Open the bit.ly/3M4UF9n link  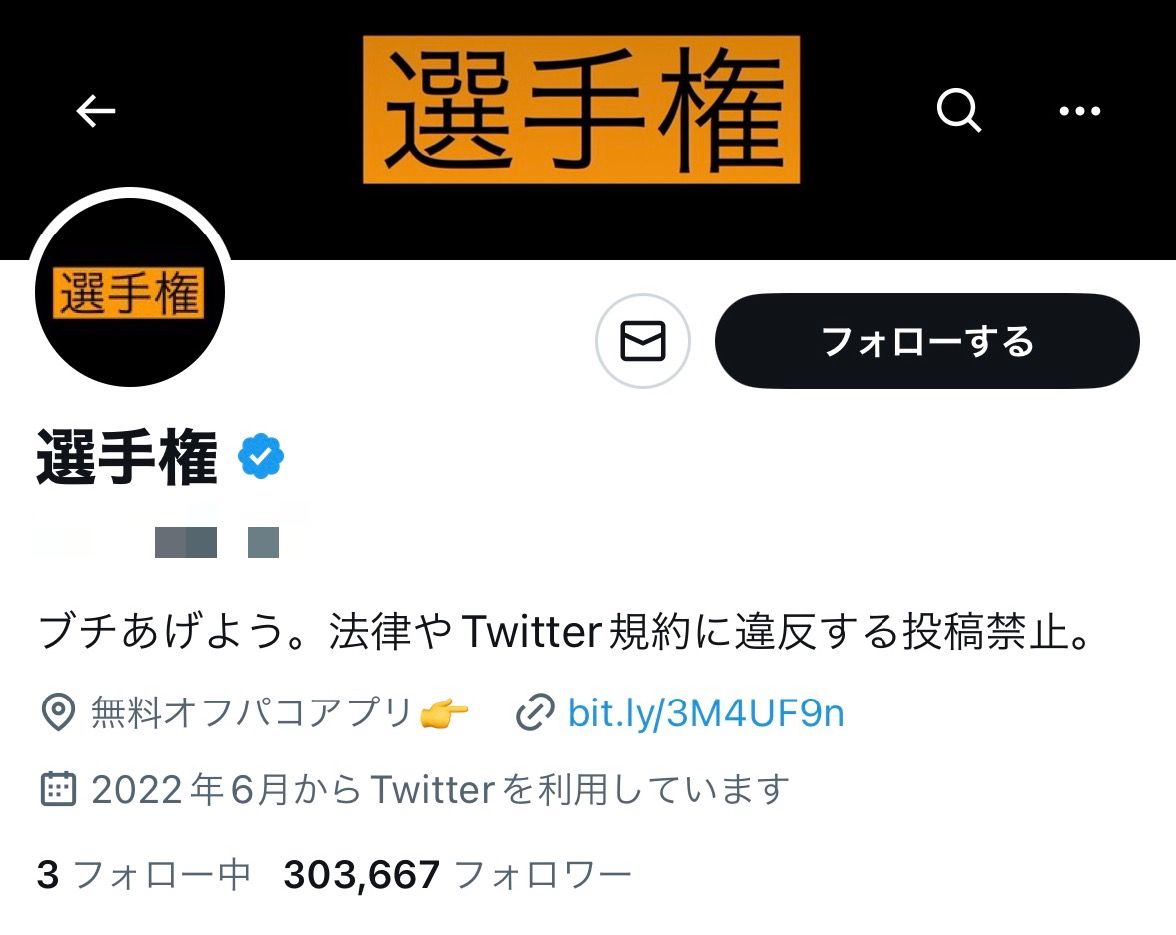(x=706, y=713)
